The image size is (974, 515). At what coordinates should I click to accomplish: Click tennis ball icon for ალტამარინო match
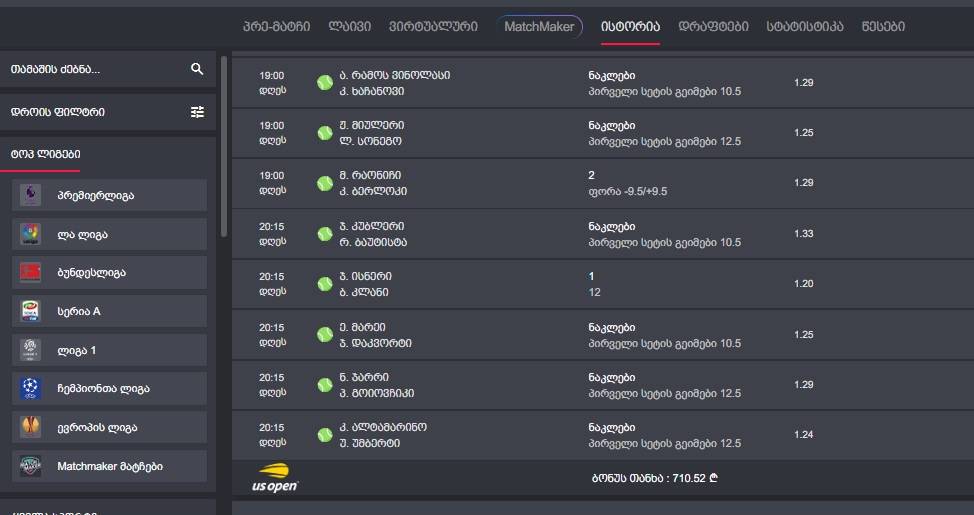coord(325,435)
